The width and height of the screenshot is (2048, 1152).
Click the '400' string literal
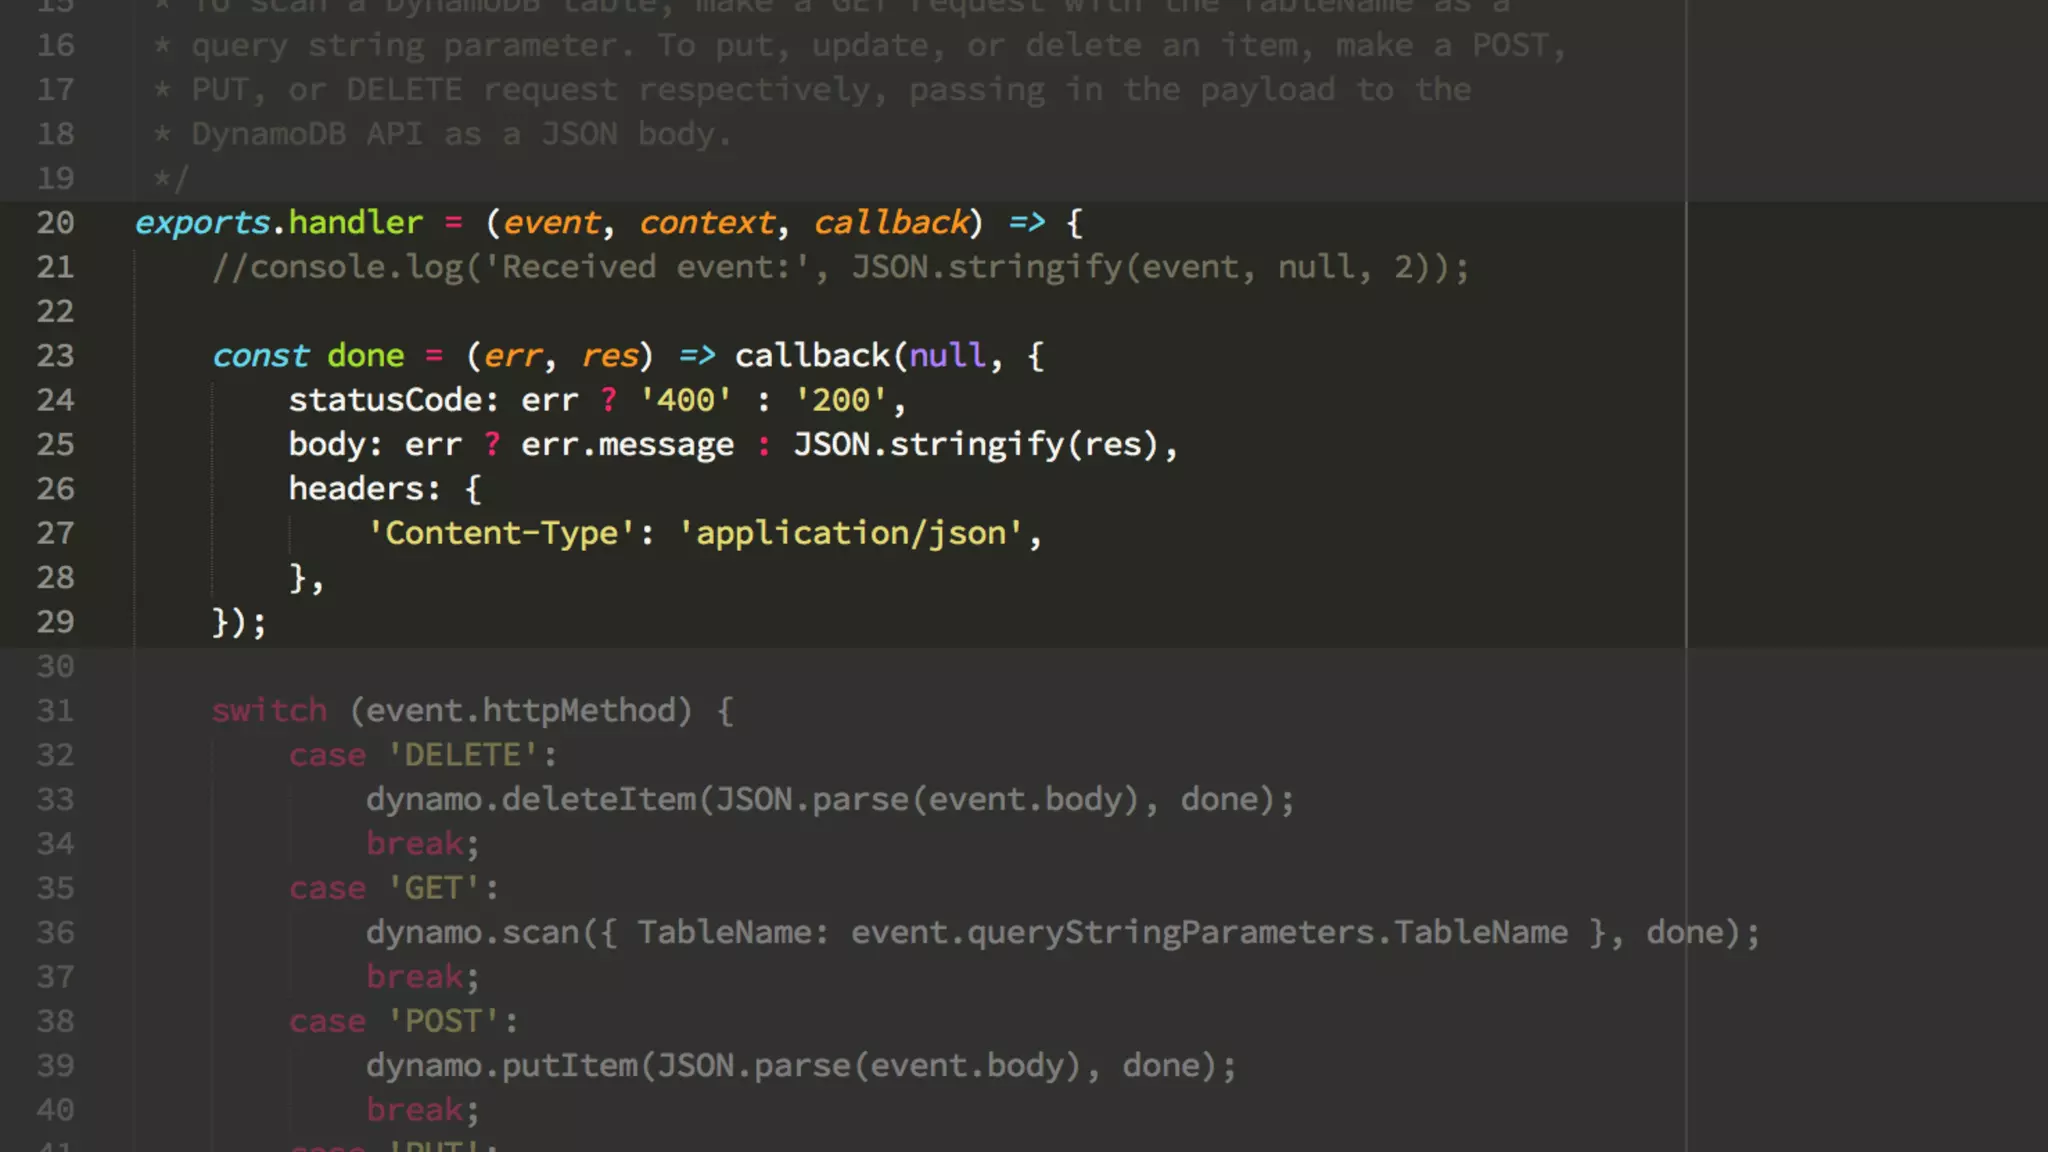(x=685, y=400)
